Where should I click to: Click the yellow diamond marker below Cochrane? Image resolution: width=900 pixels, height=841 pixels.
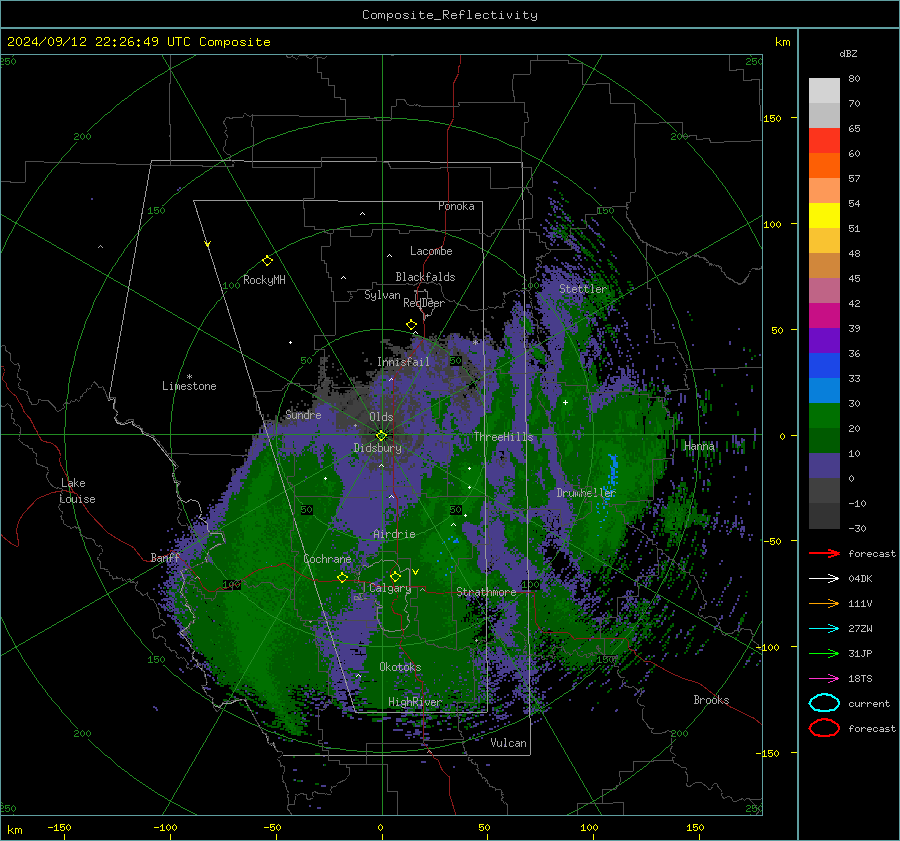point(343,577)
